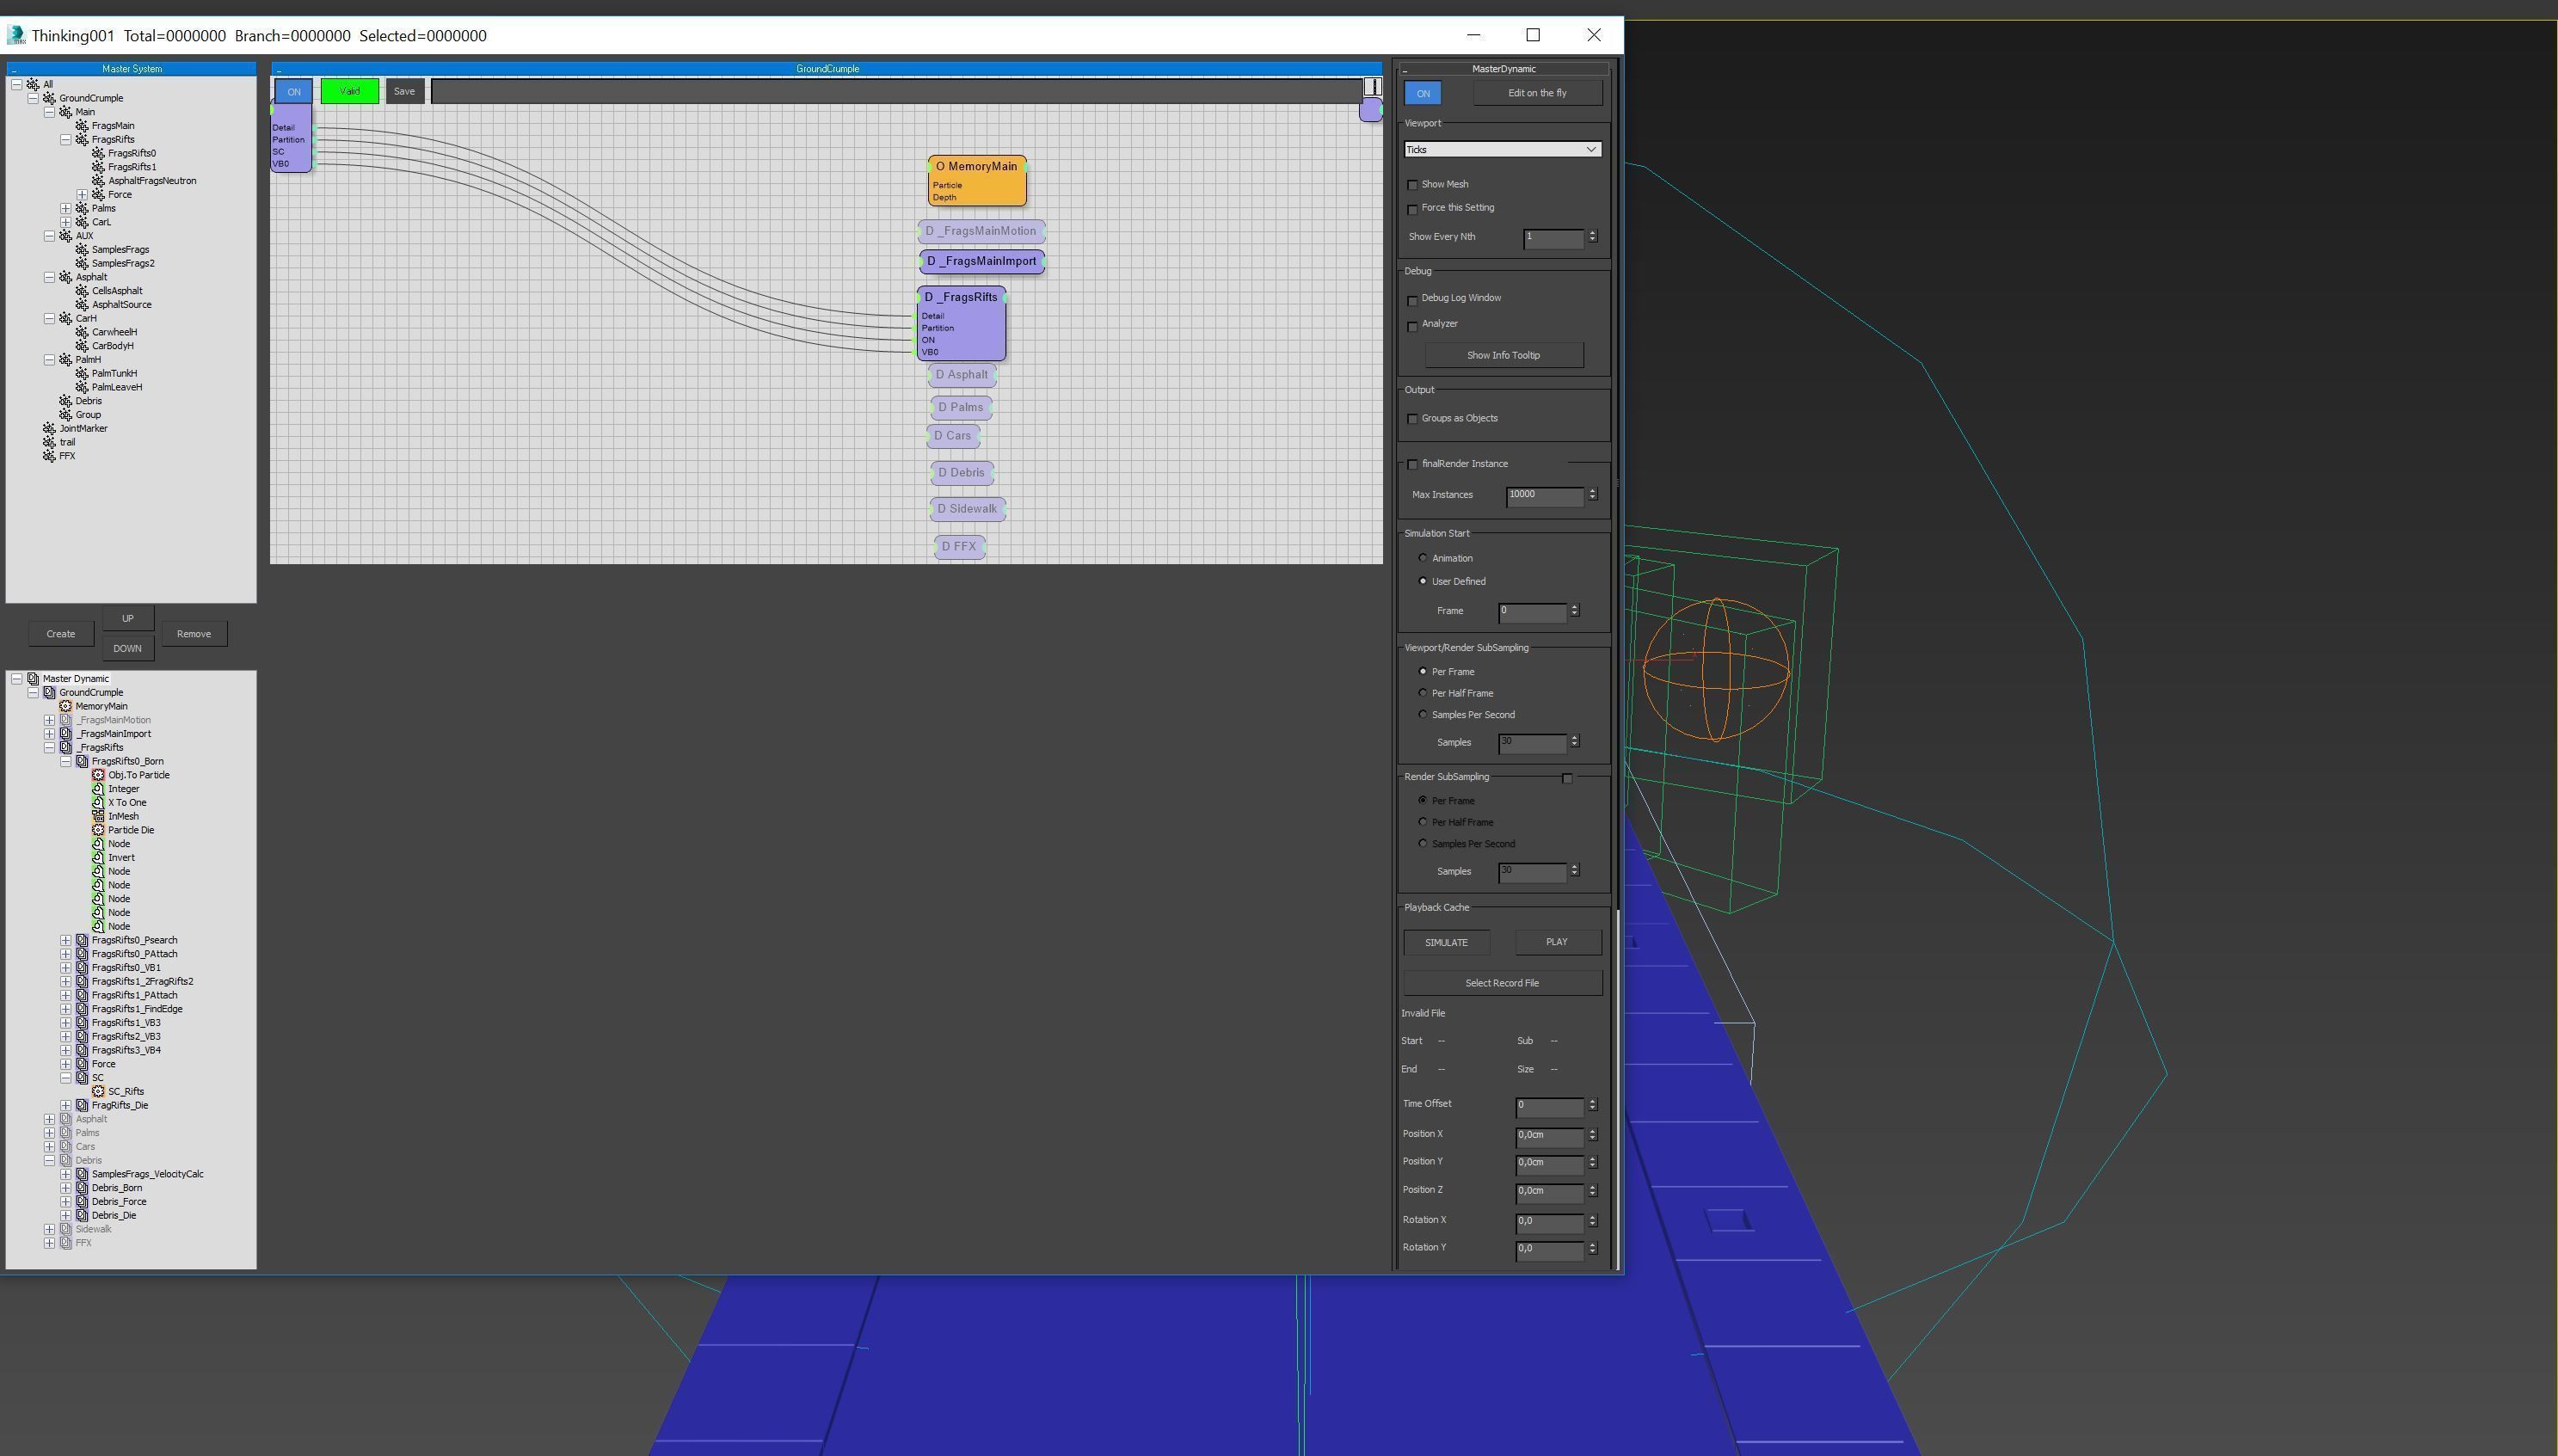Image resolution: width=2558 pixels, height=1456 pixels.
Task: Select FragsRifts1_FindEdge in the dynamic tree
Action: pos(137,1009)
